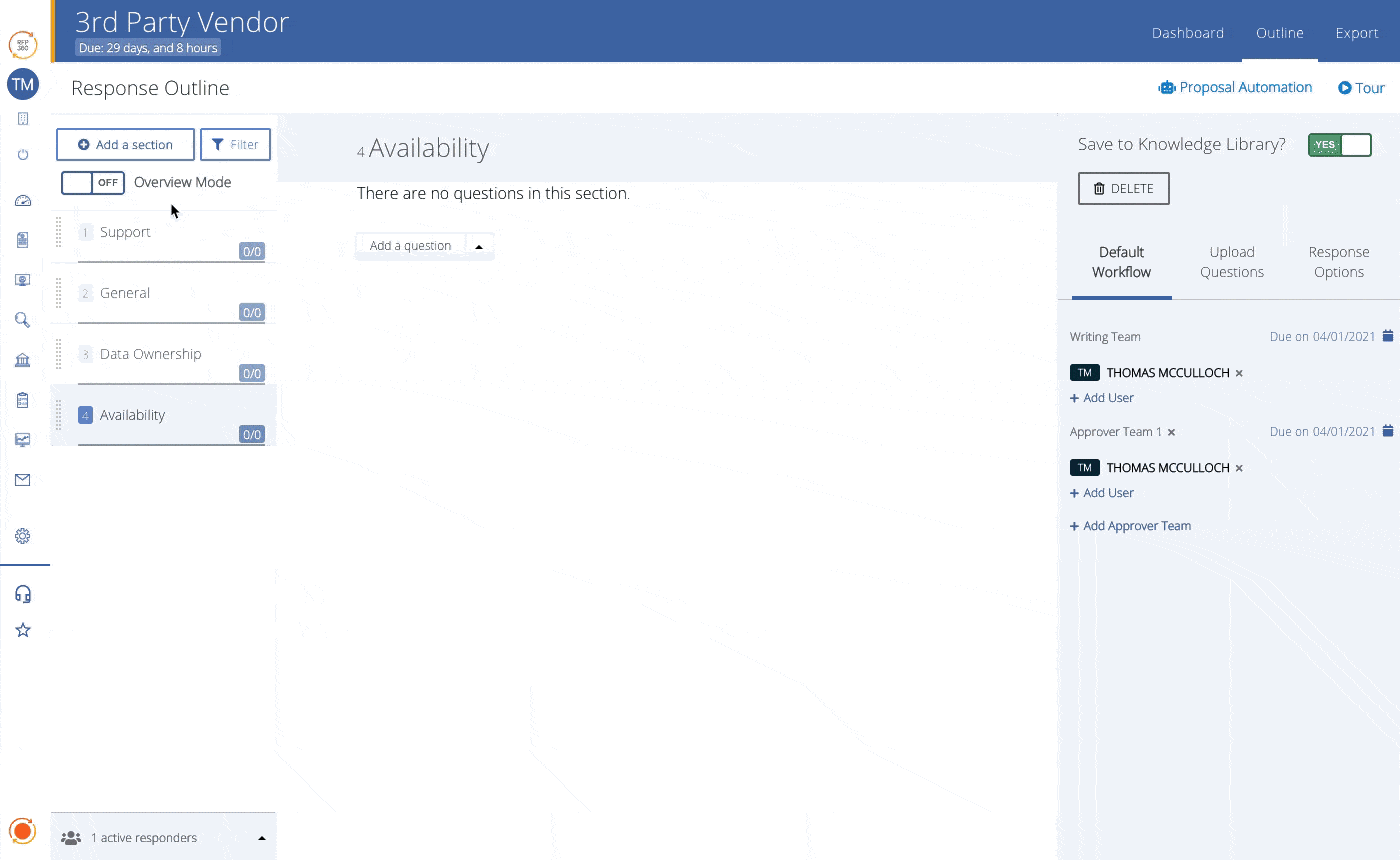Go to the Export tab

1356,33
